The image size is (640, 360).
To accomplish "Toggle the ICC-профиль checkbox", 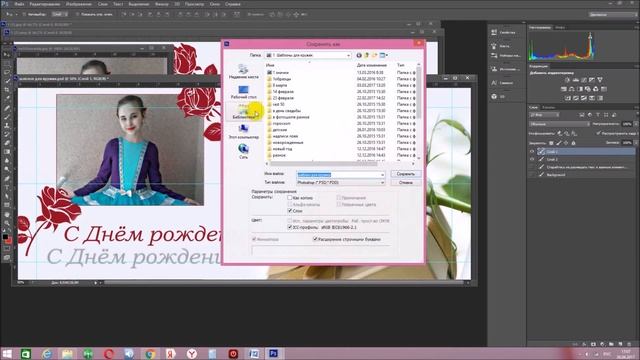I will click(290, 227).
